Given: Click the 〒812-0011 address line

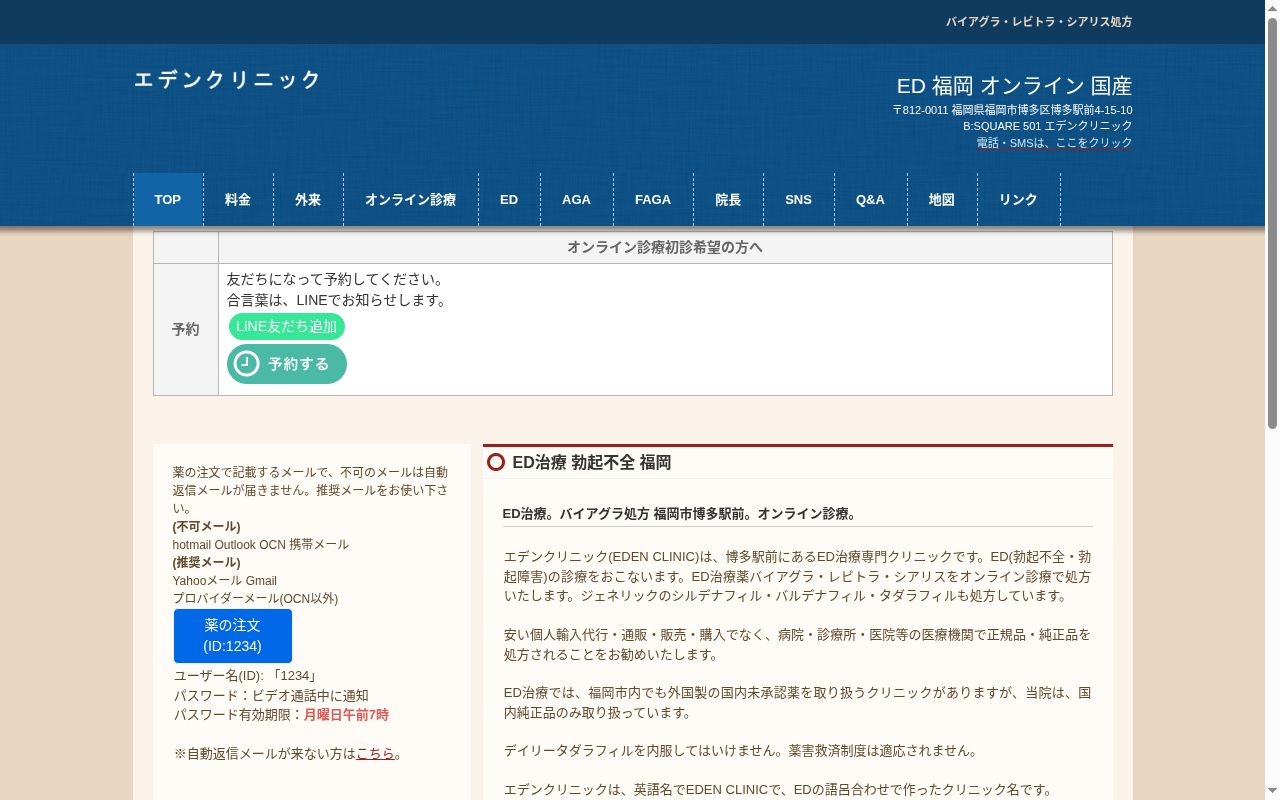Looking at the screenshot, I should click(x=1012, y=110).
